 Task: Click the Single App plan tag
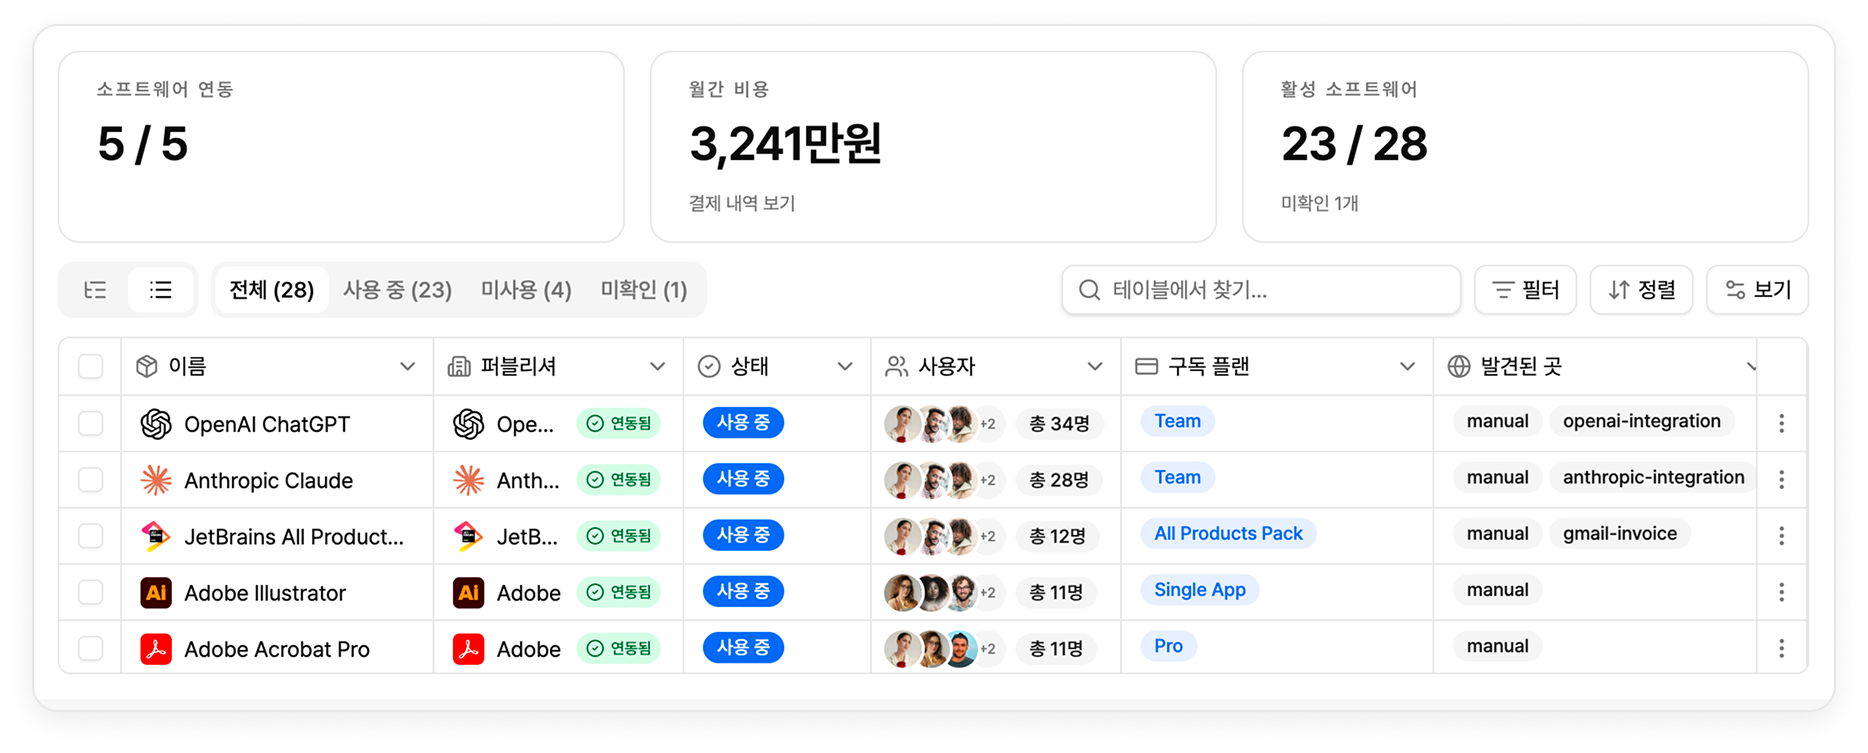coord(1200,590)
